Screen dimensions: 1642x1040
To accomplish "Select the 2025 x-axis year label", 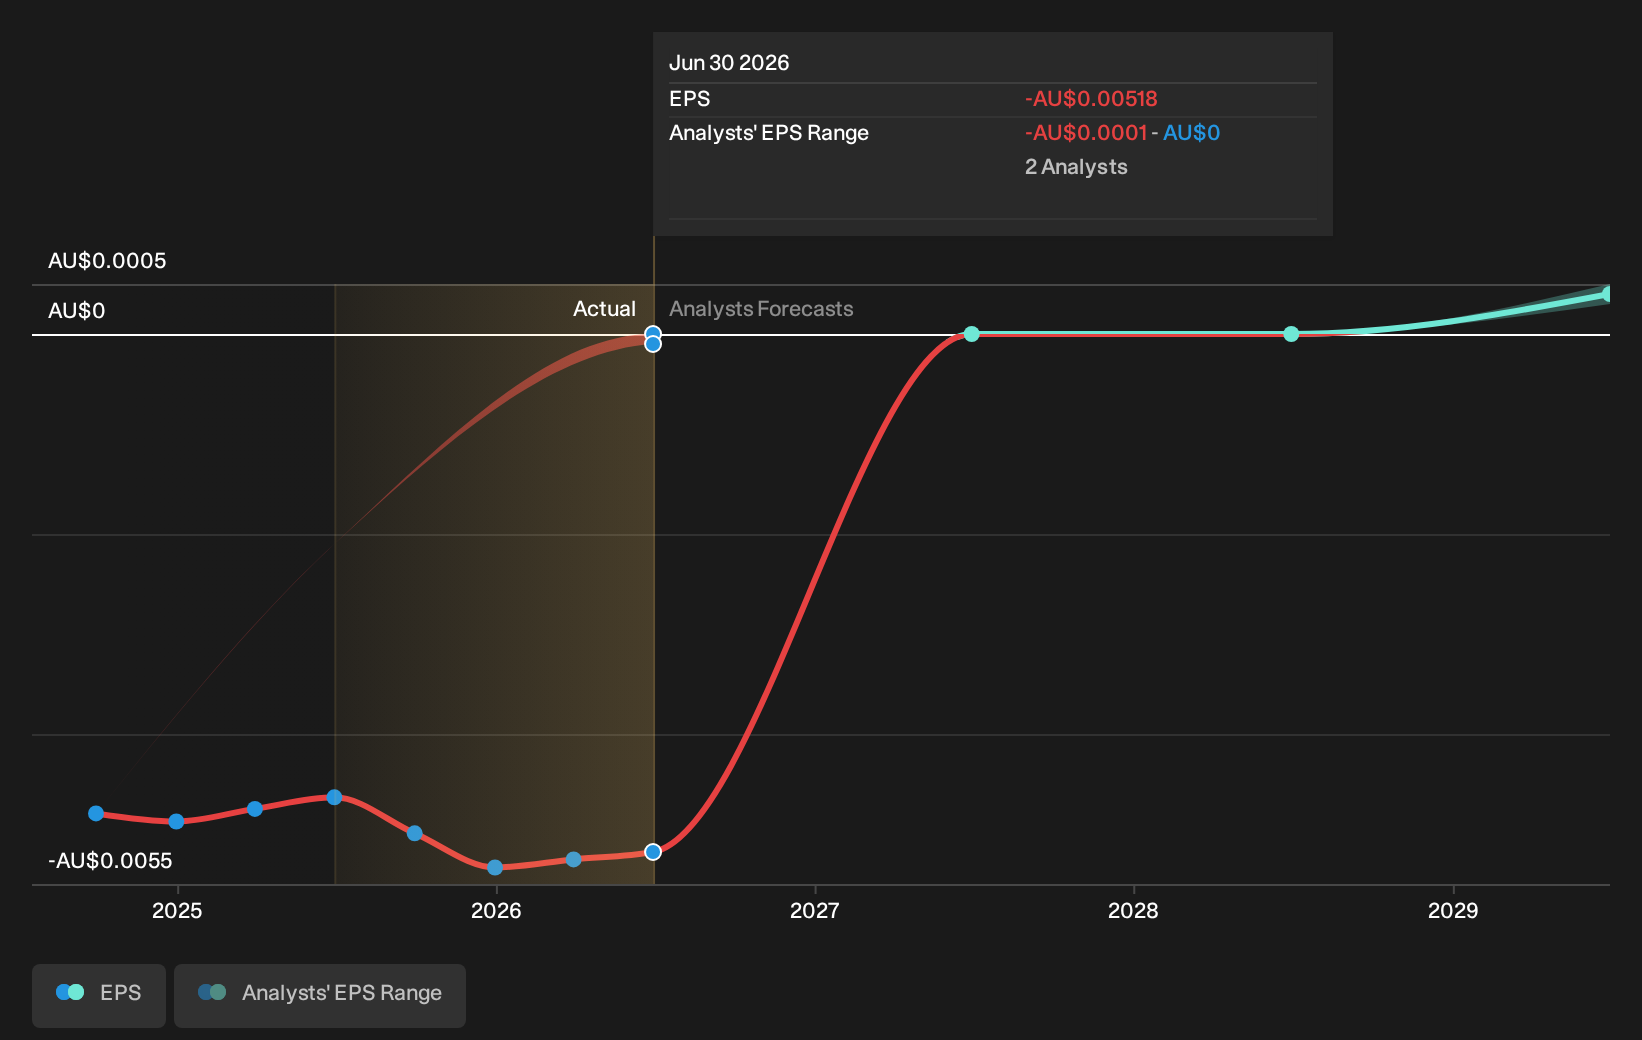I will (x=177, y=910).
